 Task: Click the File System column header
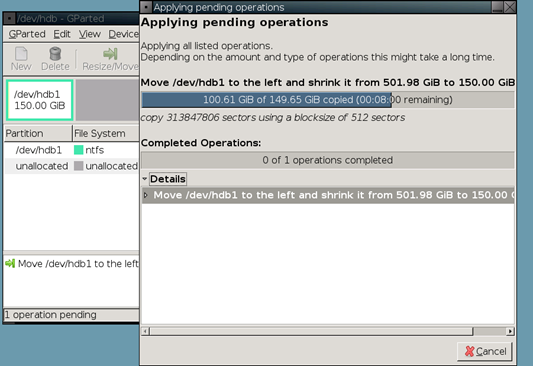(106, 133)
